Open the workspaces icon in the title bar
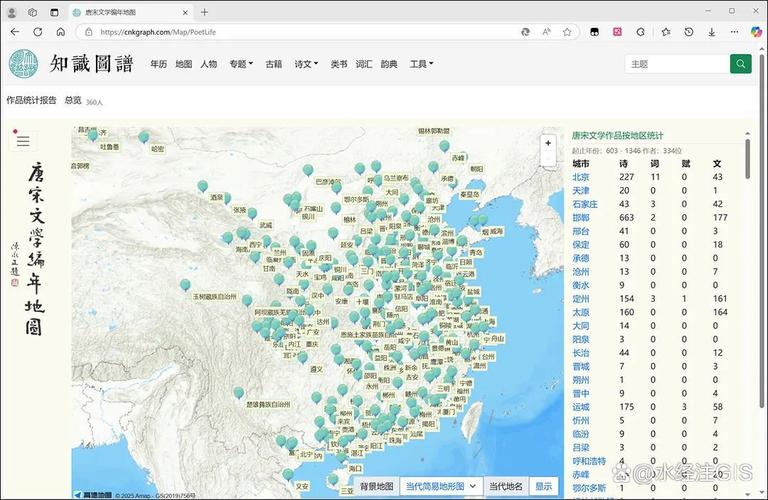The width and height of the screenshot is (768, 500). pos(32,12)
